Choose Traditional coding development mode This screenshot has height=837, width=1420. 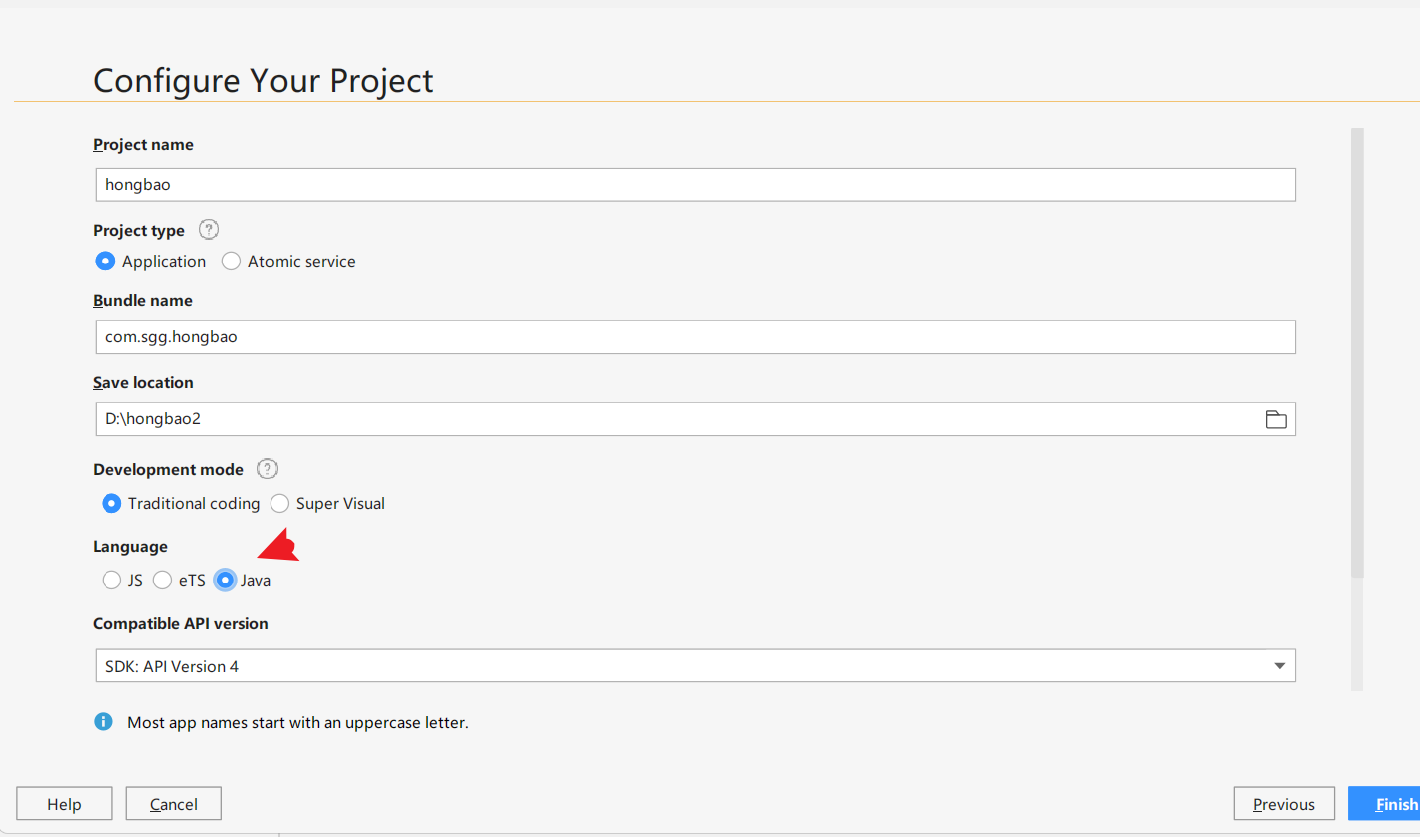[112, 503]
